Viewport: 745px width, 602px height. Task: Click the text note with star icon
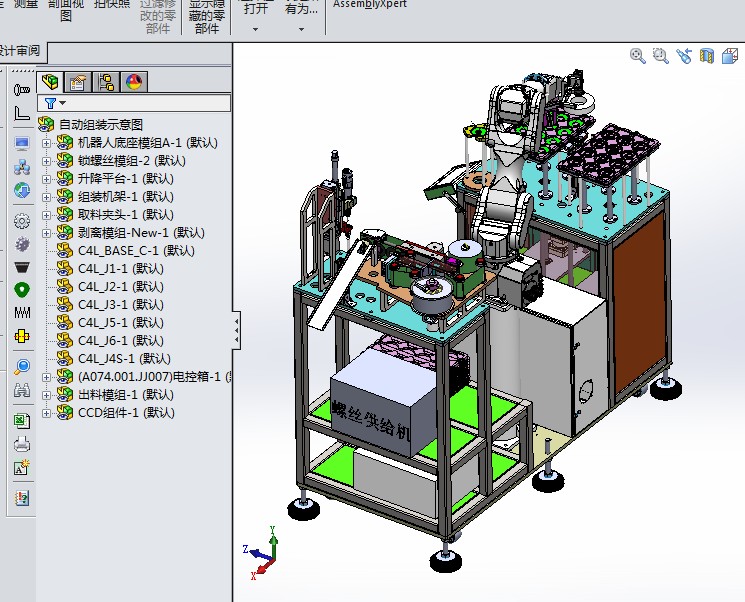pos(22,468)
